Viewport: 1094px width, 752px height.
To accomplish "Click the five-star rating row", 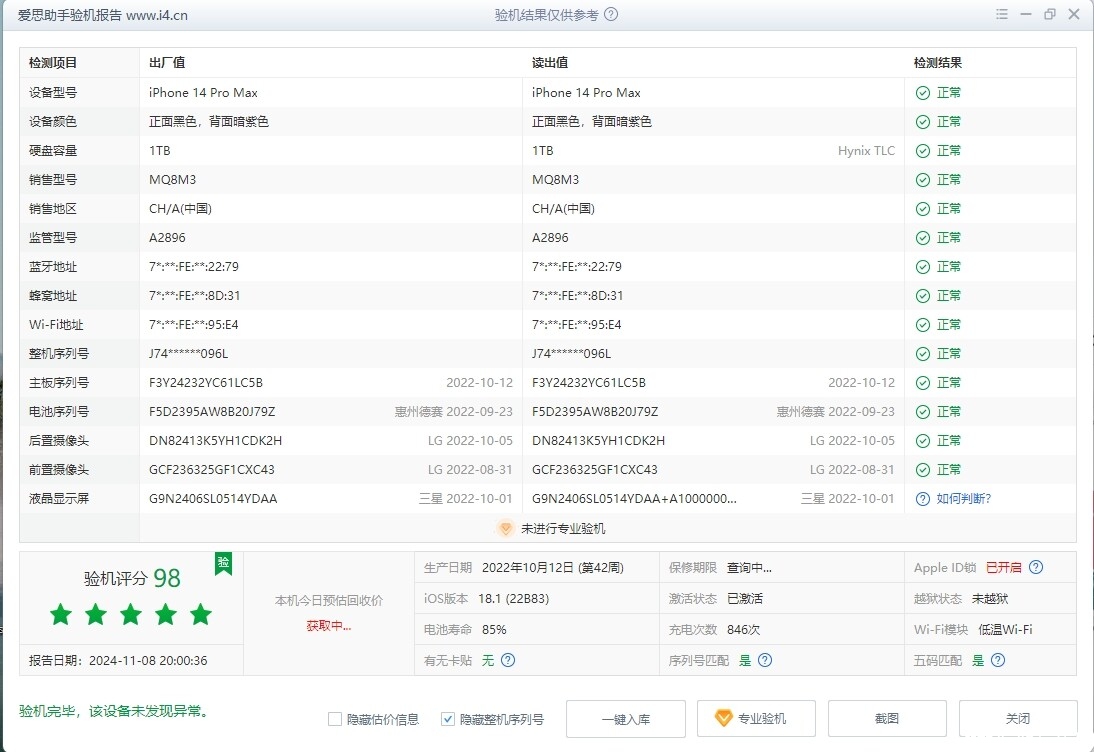I will pyautogui.click(x=130, y=615).
